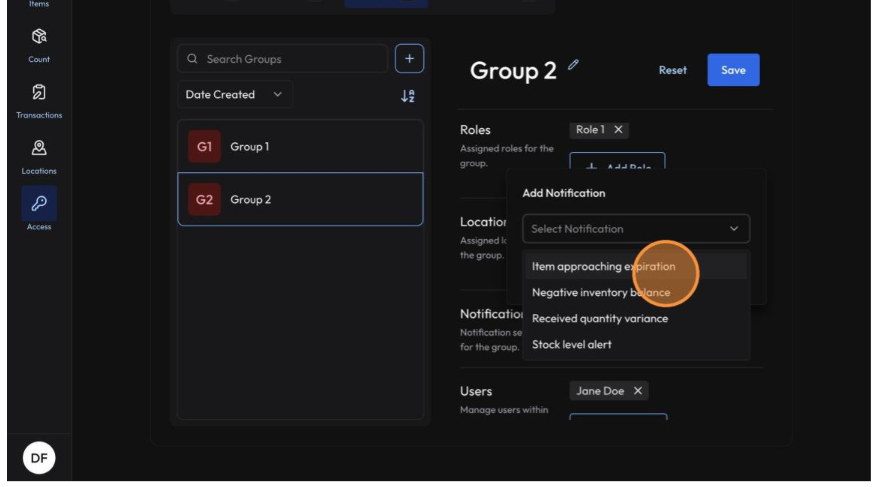This screenshot has width=880, height=487.
Task: Choose Stock level alert option
Action: coord(636,344)
